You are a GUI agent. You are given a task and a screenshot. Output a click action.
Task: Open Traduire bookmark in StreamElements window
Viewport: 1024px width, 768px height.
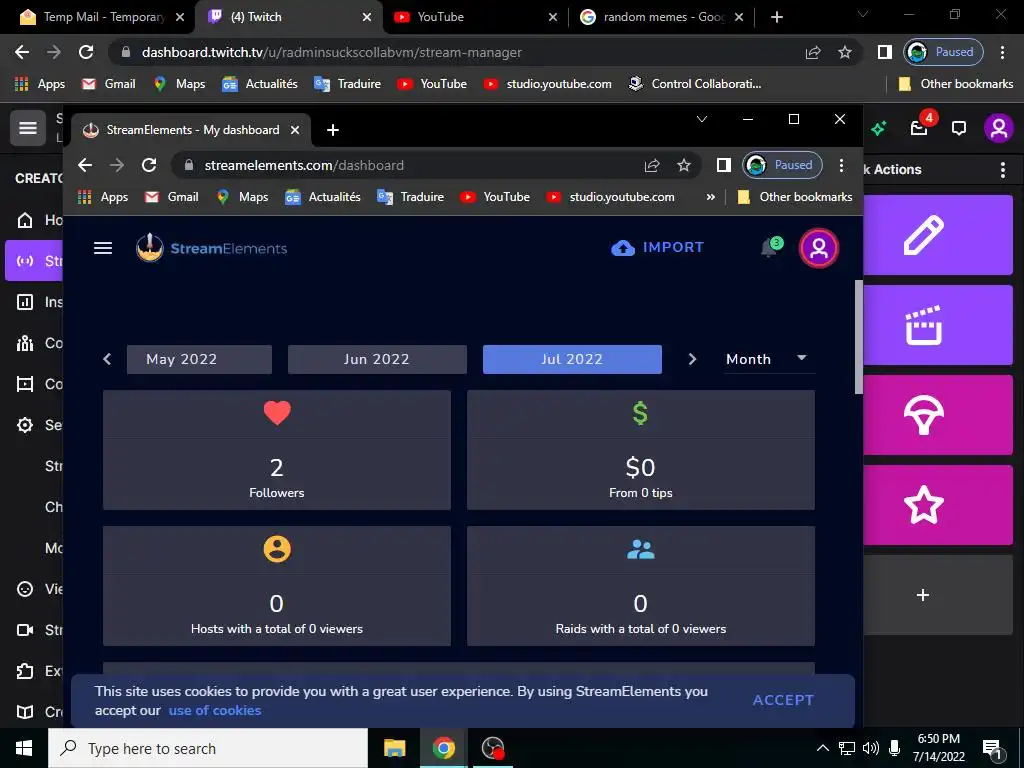tap(411, 197)
